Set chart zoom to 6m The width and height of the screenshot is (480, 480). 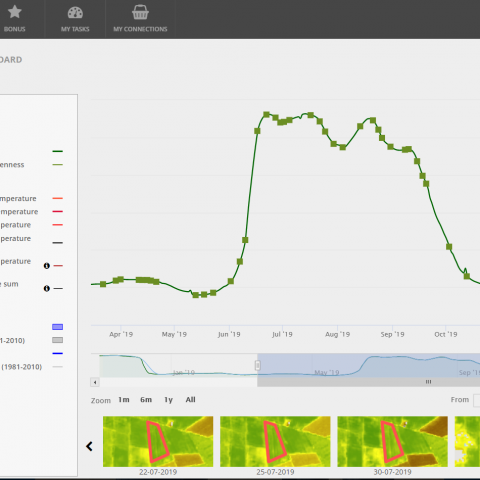(x=146, y=400)
